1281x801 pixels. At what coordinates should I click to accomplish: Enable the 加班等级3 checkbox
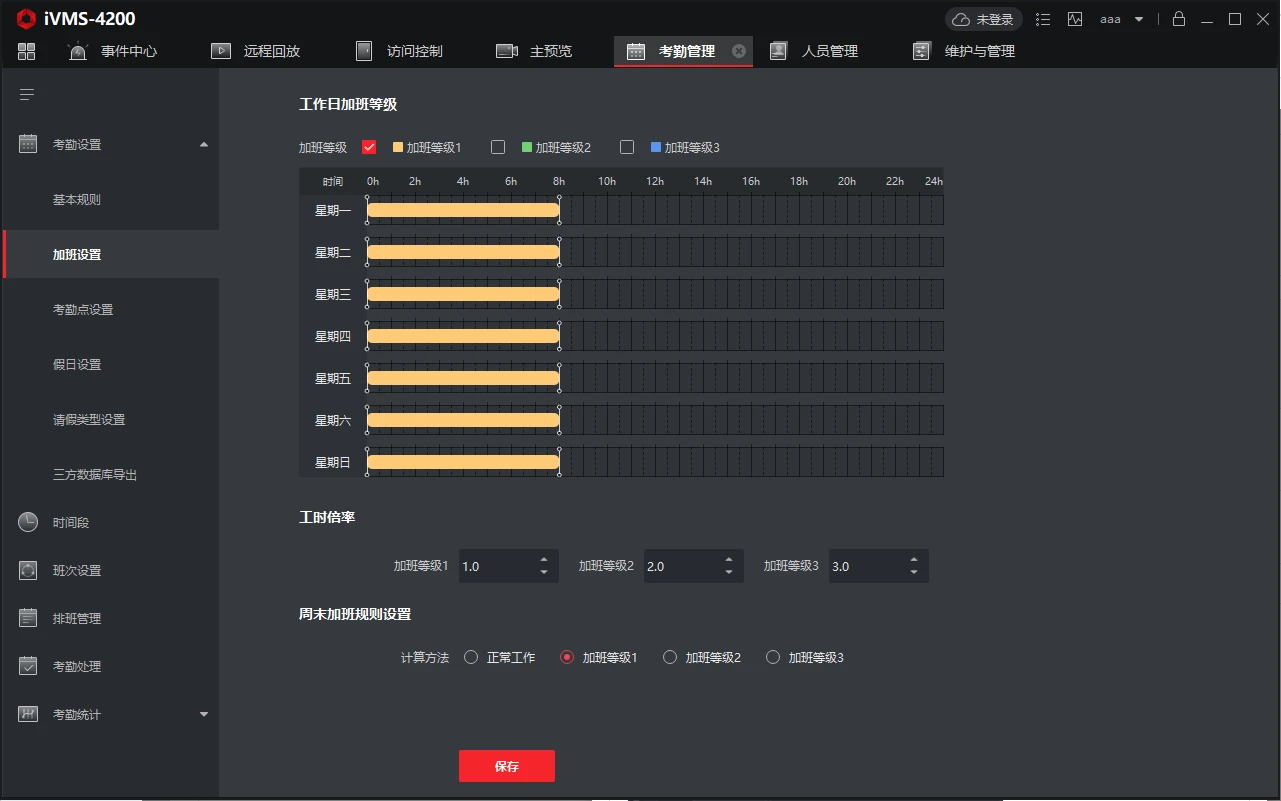(x=627, y=147)
